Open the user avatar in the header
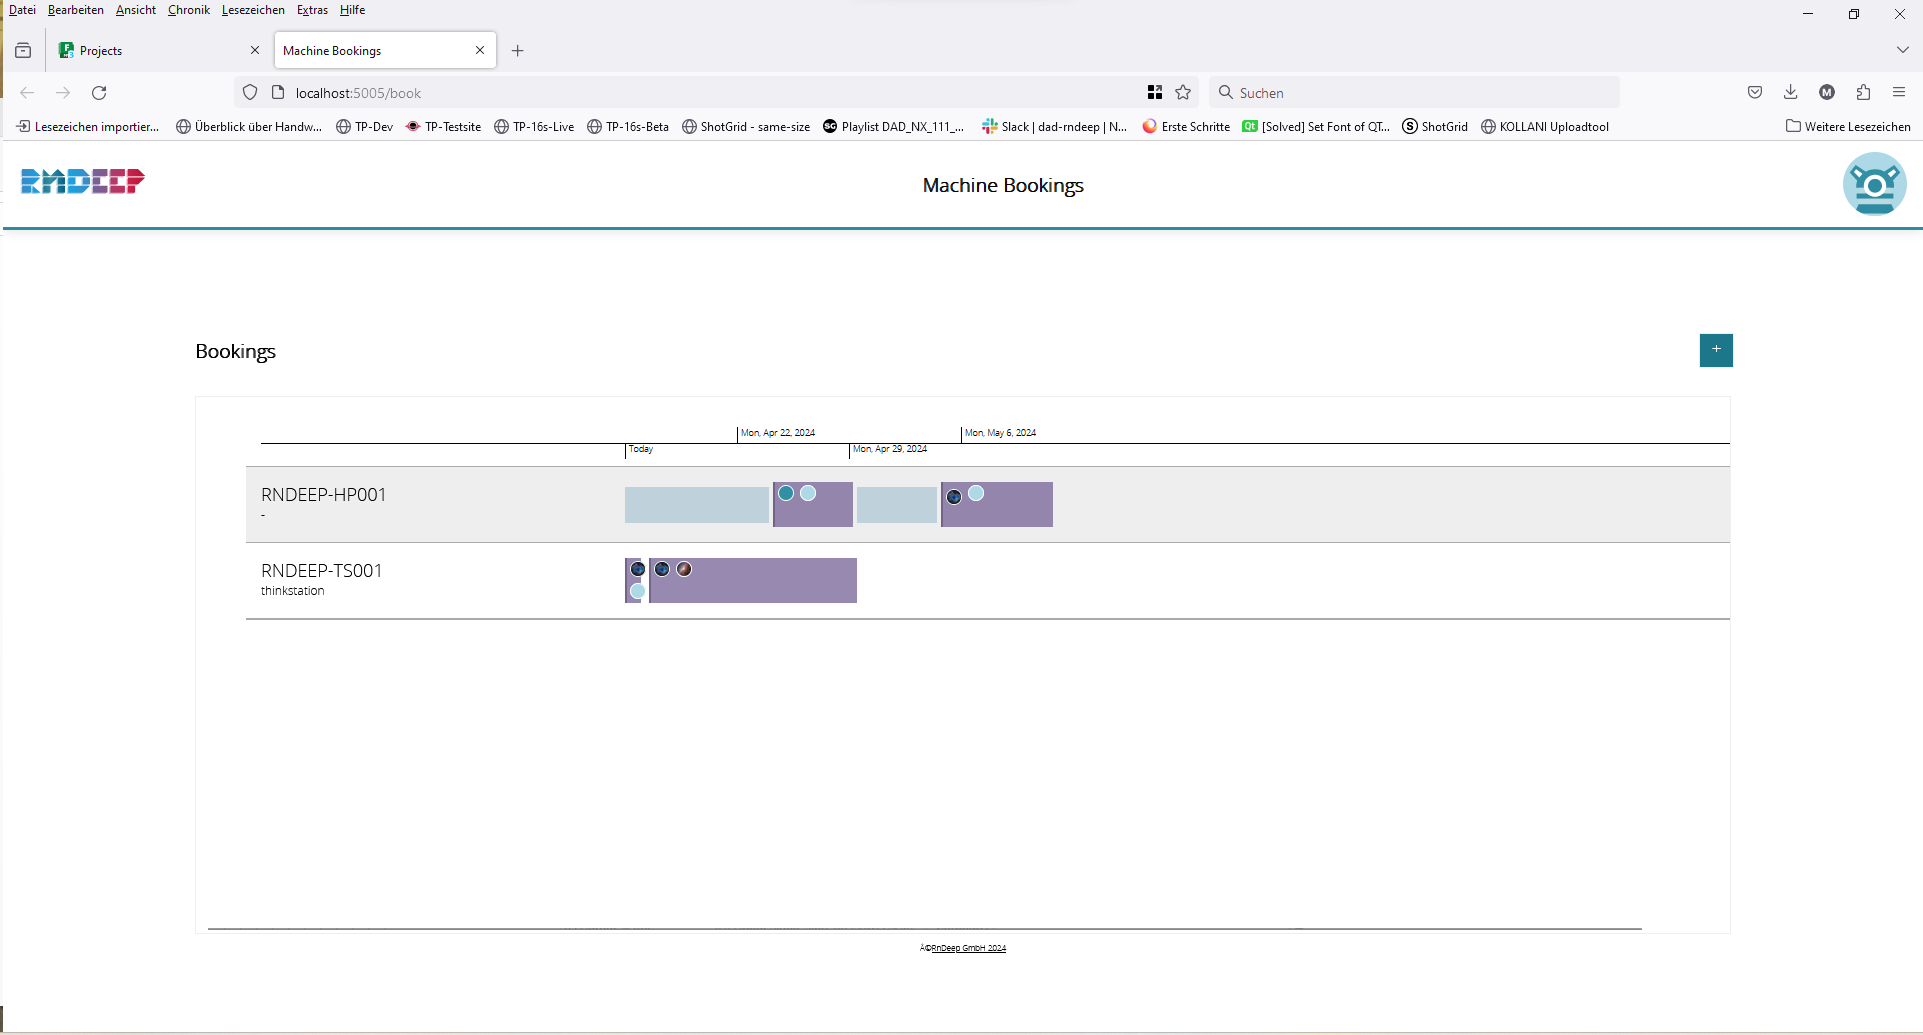Screen dimensions: 1923x1035 (x=1873, y=184)
